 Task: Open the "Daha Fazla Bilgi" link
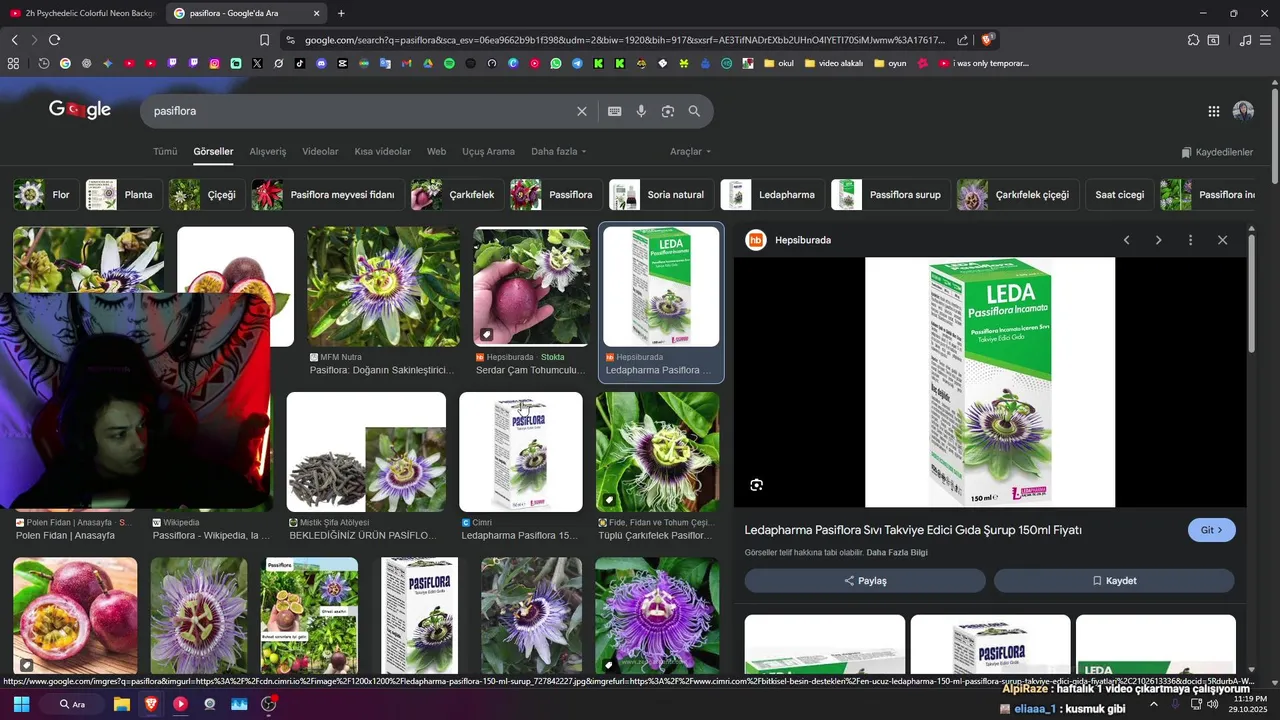(897, 553)
